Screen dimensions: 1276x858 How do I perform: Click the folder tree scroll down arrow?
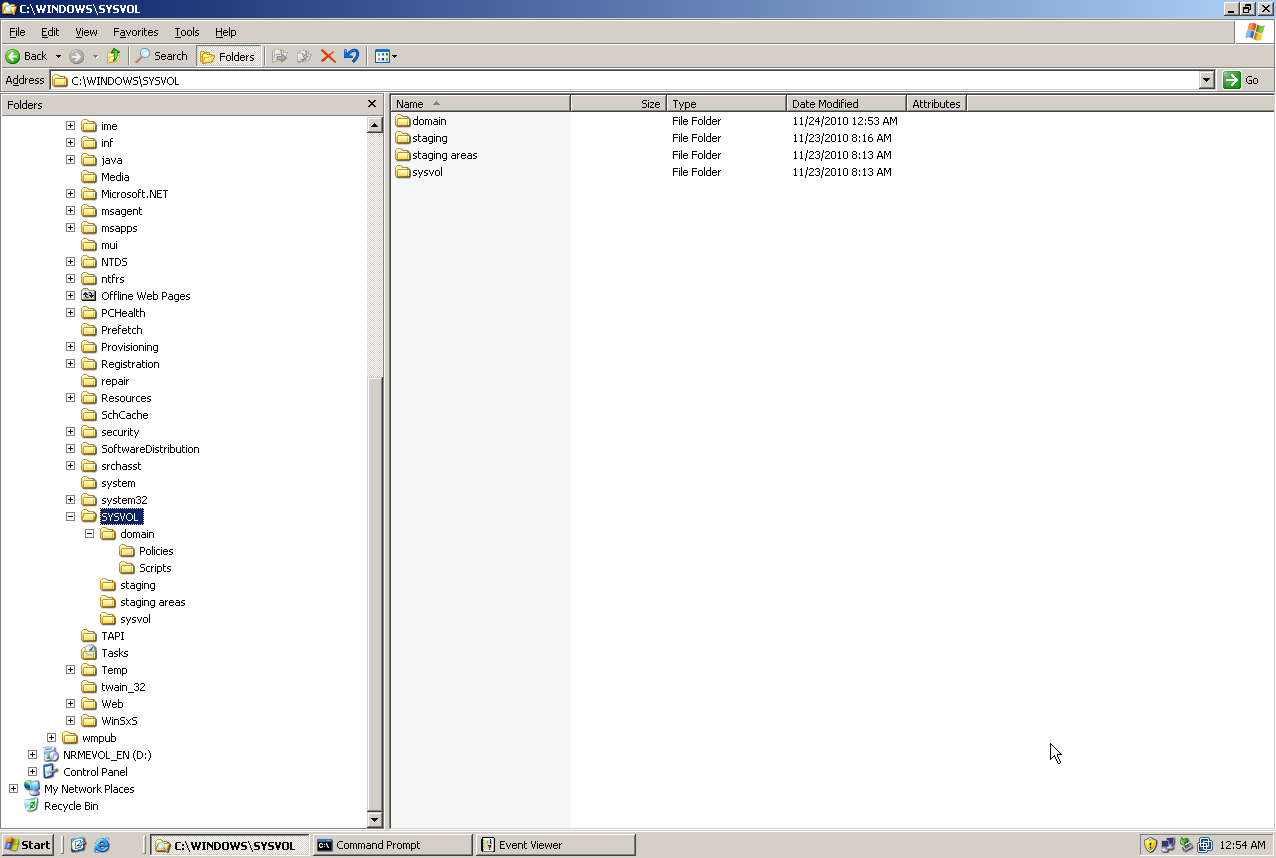click(x=375, y=820)
